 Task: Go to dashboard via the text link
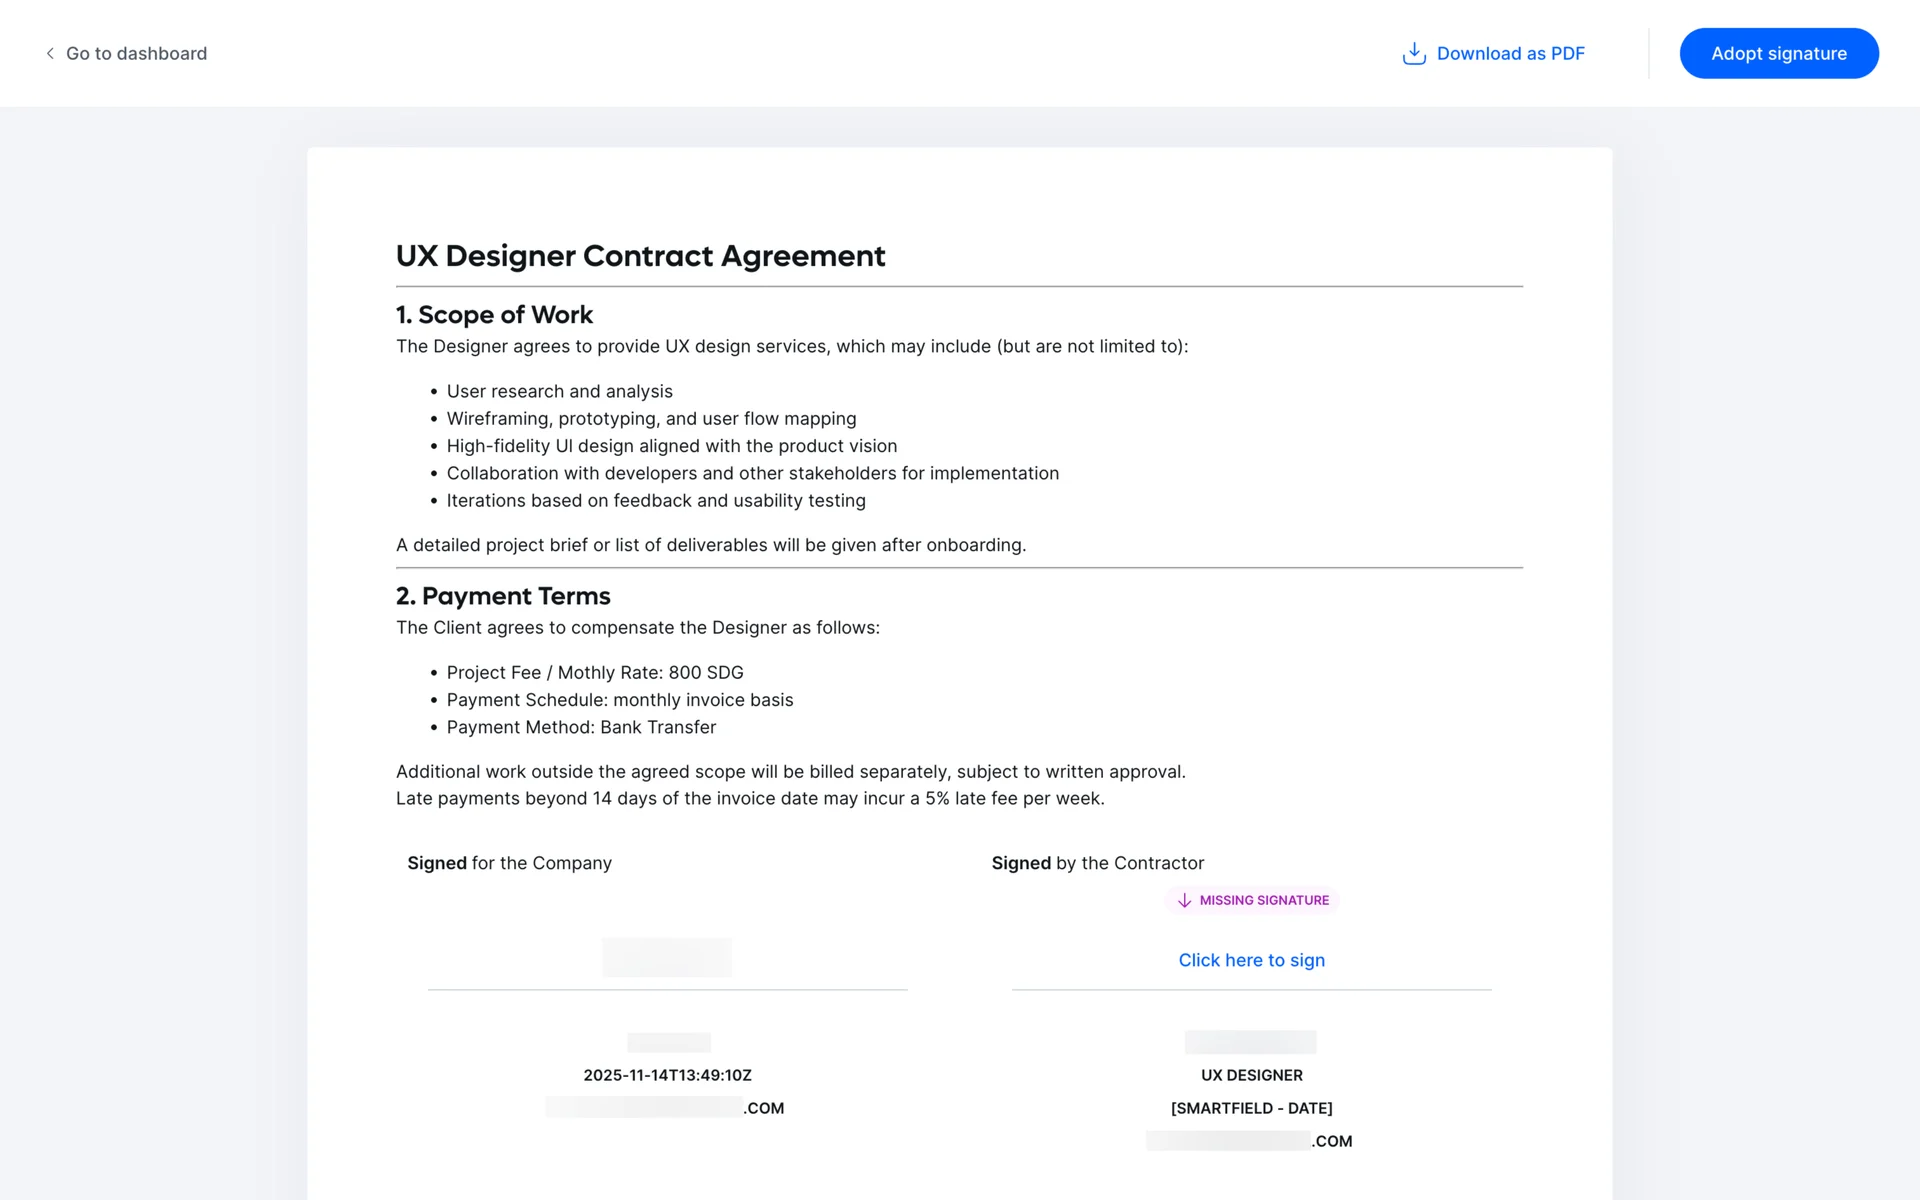click(x=136, y=53)
